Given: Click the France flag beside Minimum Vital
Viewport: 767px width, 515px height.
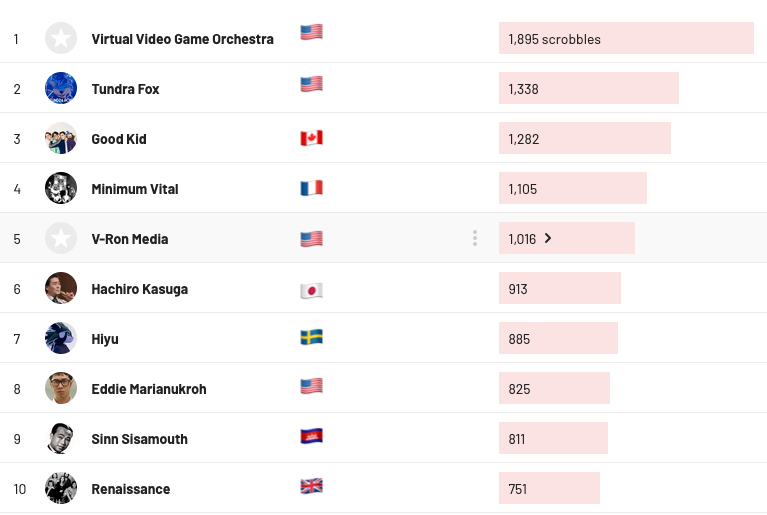Looking at the screenshot, I should [311, 188].
